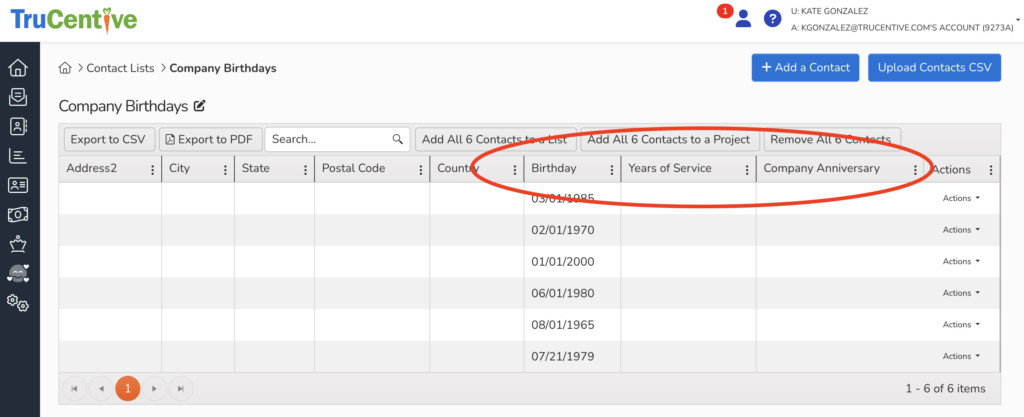Click the help question mark icon
Image resolution: width=1024 pixels, height=417 pixels.
coord(772,18)
